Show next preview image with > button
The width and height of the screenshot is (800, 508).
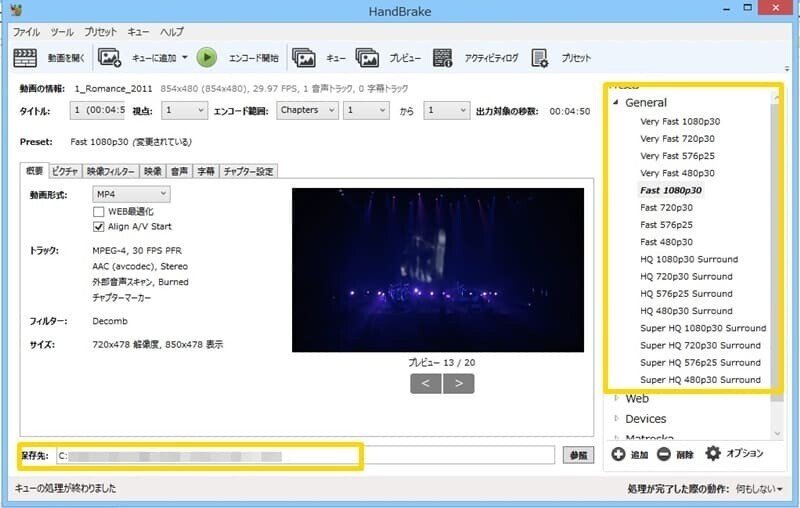click(x=459, y=384)
